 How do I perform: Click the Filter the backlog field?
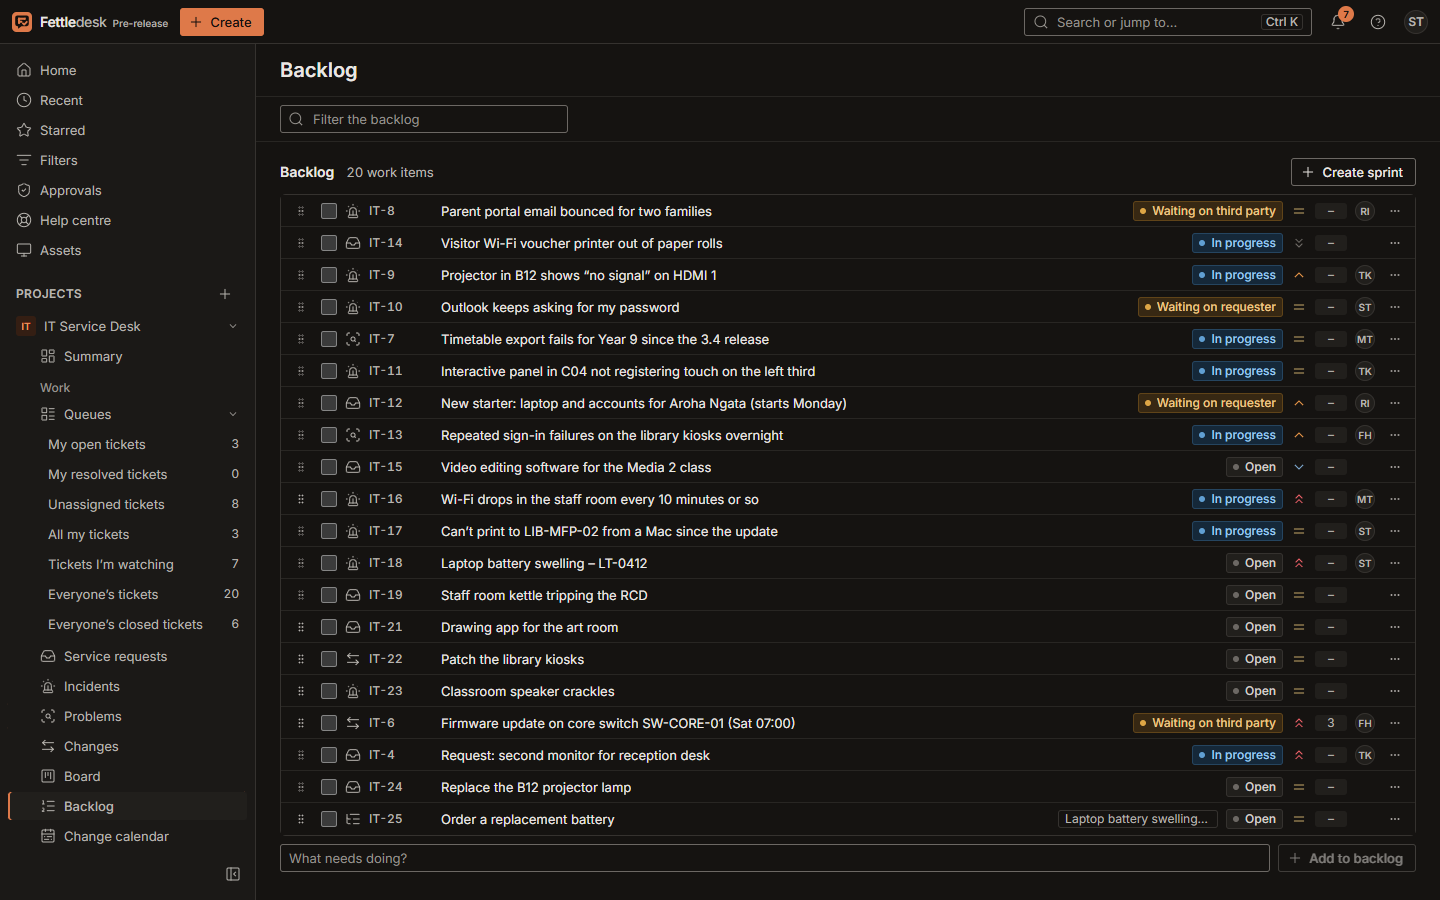click(x=424, y=119)
